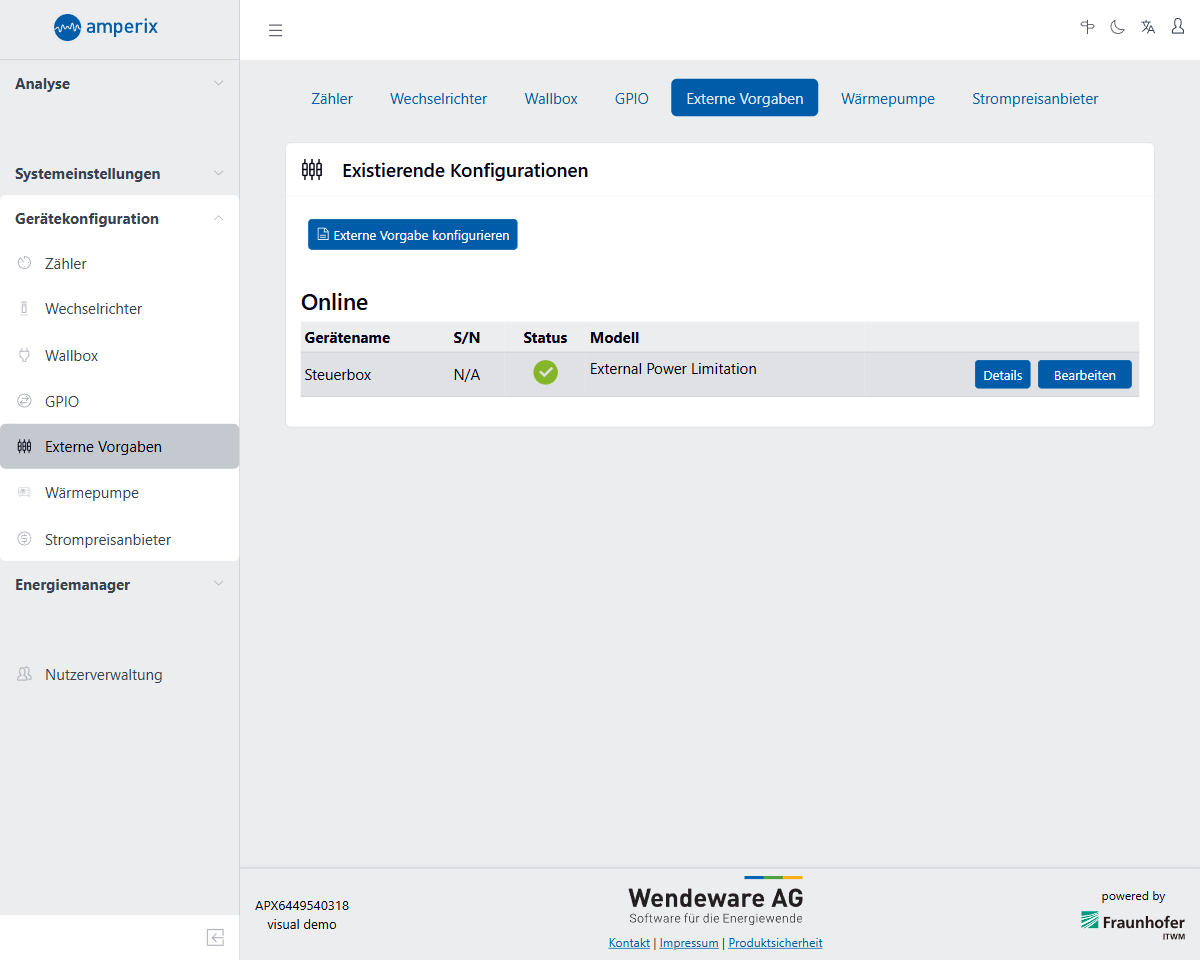Click the hamburger menu icon
This screenshot has width=1200, height=960.
pos(276,30)
